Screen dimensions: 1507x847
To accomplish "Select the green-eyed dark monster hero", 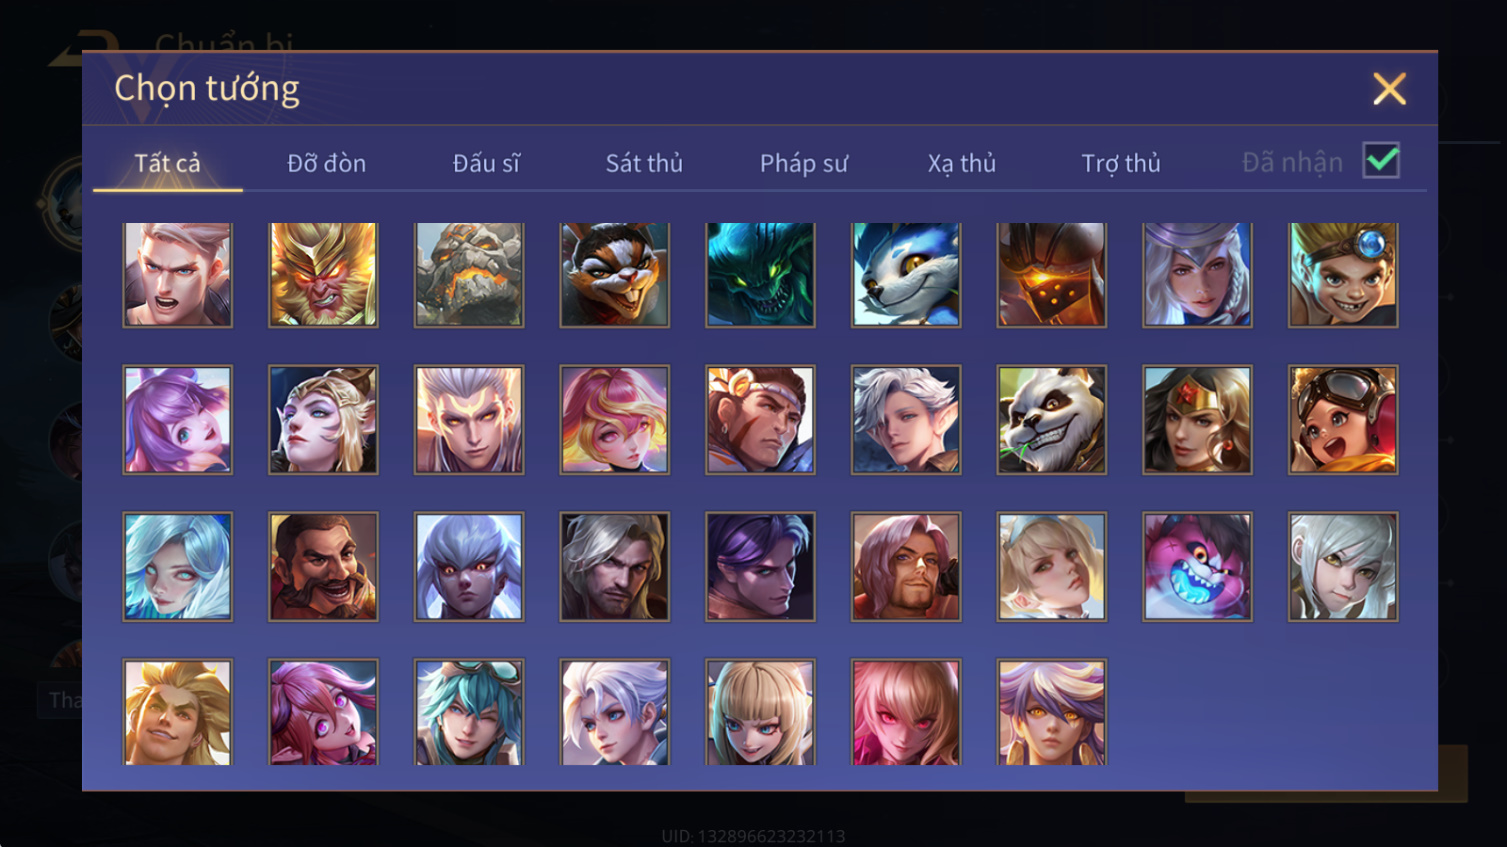I will (x=760, y=274).
